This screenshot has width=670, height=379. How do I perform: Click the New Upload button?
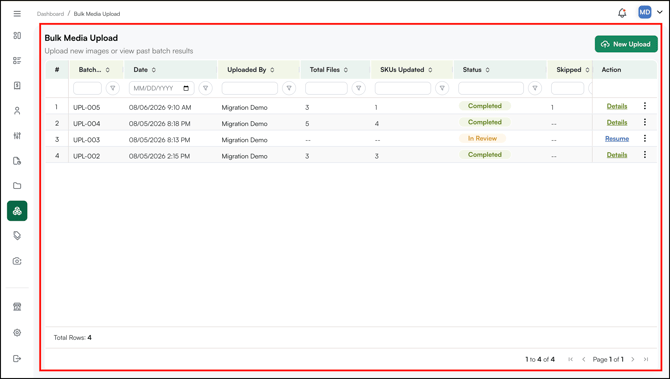[x=626, y=44]
